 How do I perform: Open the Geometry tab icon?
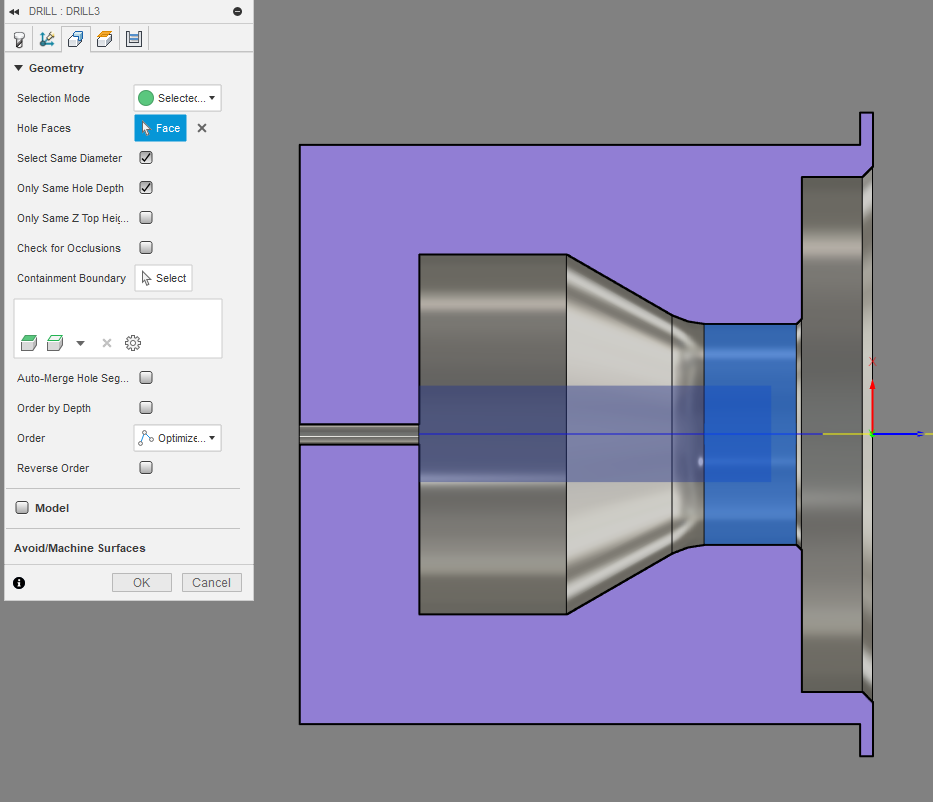point(76,39)
